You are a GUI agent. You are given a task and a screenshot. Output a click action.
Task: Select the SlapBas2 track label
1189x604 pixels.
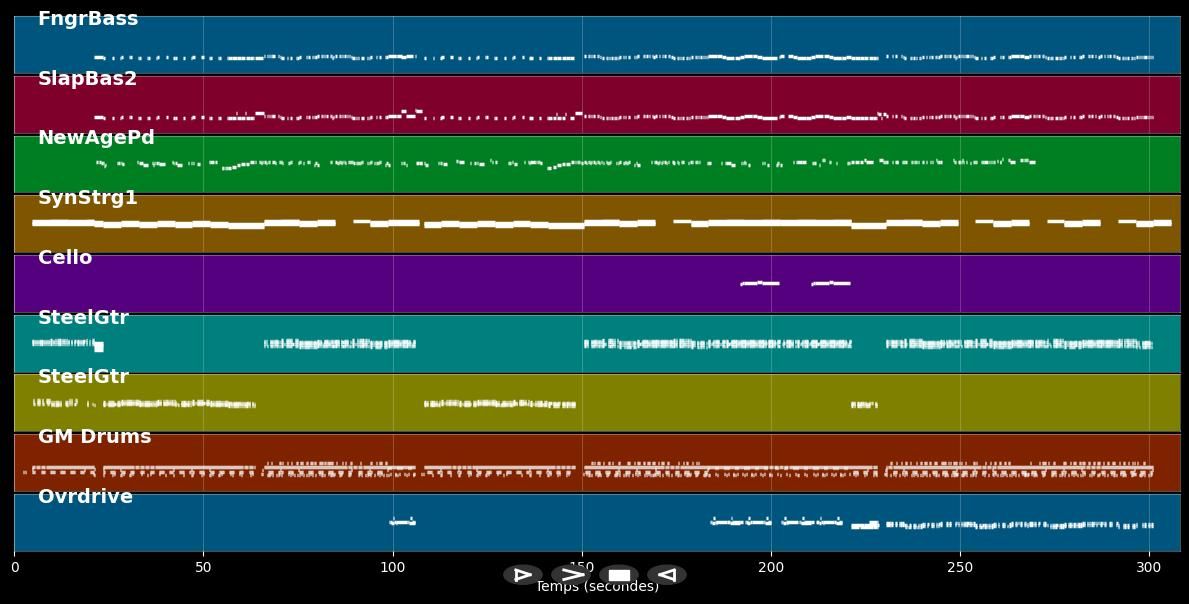click(87, 79)
